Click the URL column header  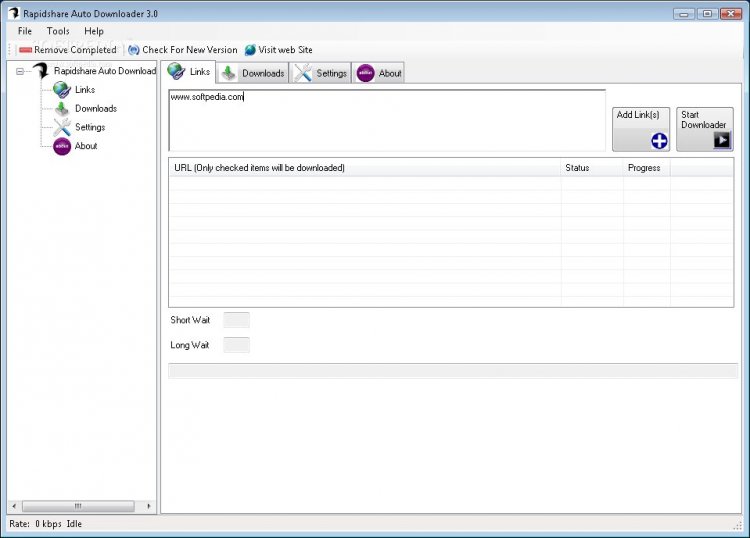point(365,168)
